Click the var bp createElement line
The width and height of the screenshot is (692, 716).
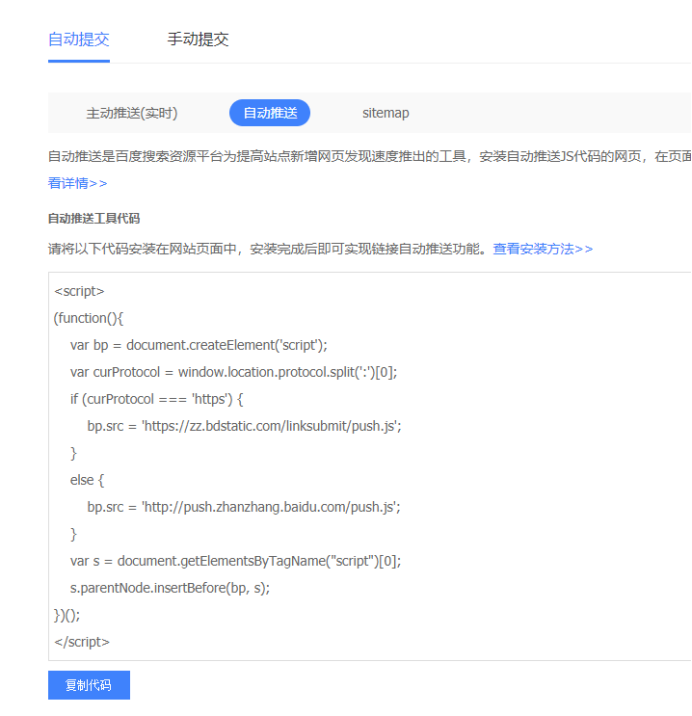(199, 345)
